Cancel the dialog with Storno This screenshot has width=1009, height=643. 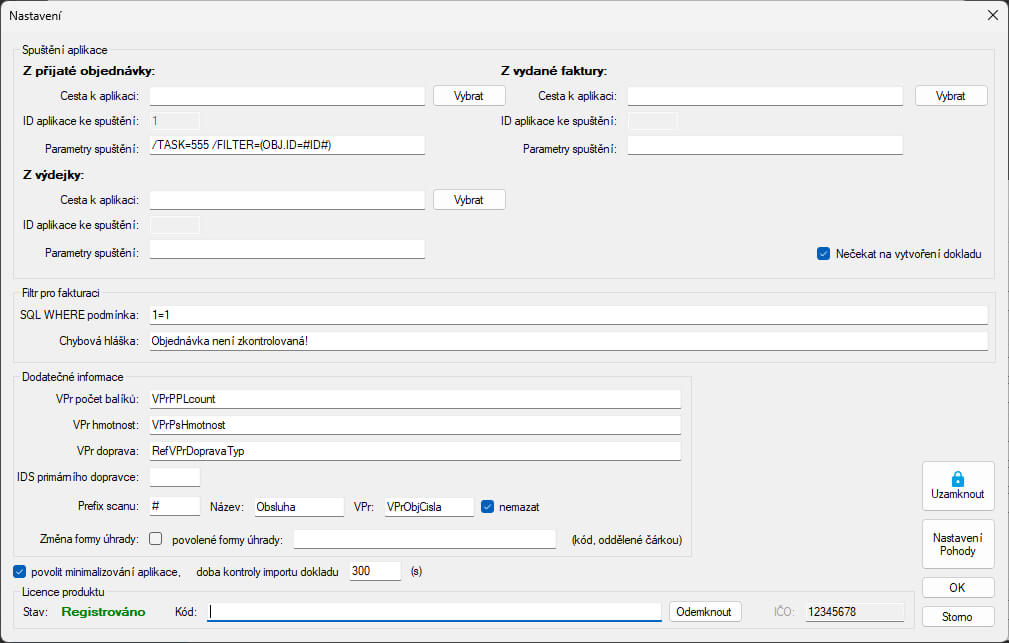point(957,615)
